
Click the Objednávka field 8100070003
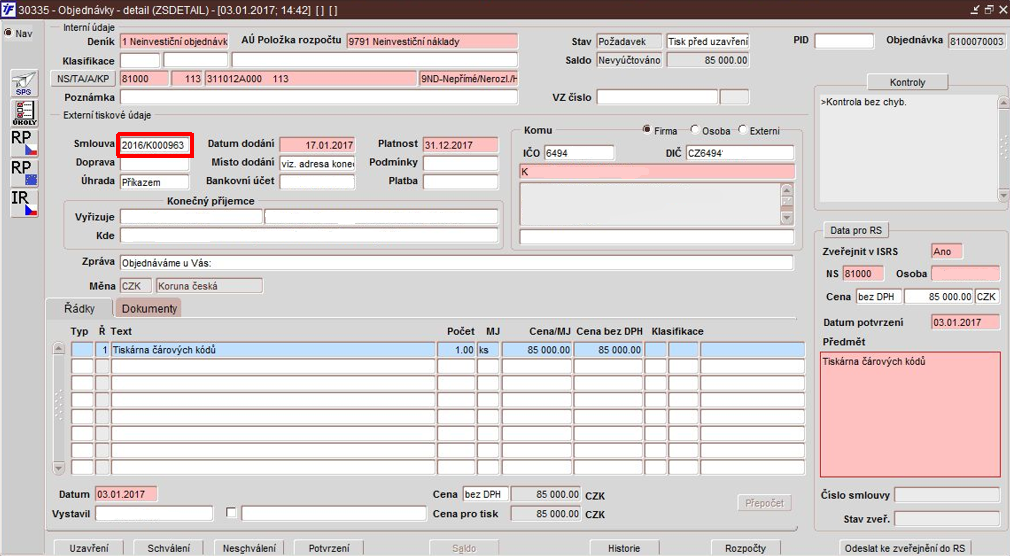977,41
